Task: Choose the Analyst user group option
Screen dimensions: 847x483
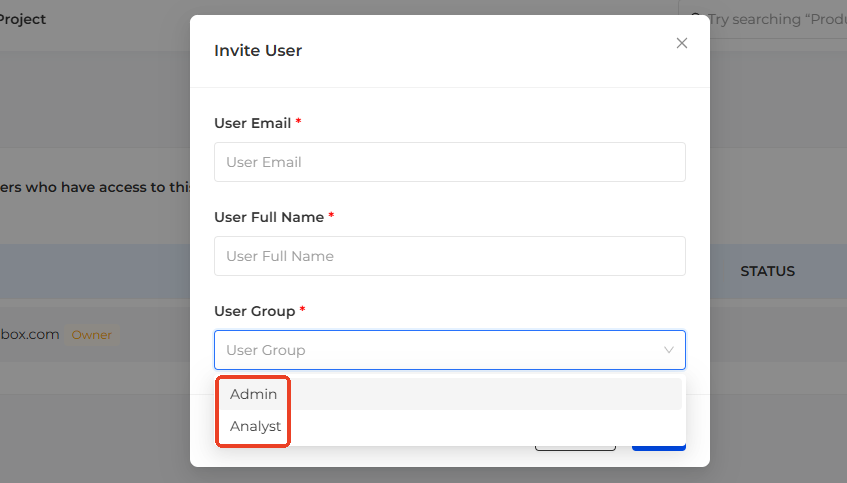Action: click(x=256, y=426)
